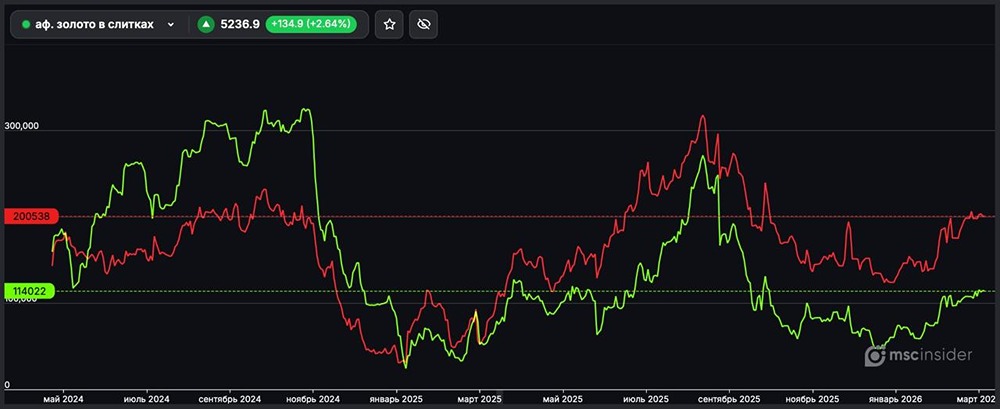Viewport: 1000px width, 409px height.
Task: Click the май 2024 axis label
Action: point(63,398)
